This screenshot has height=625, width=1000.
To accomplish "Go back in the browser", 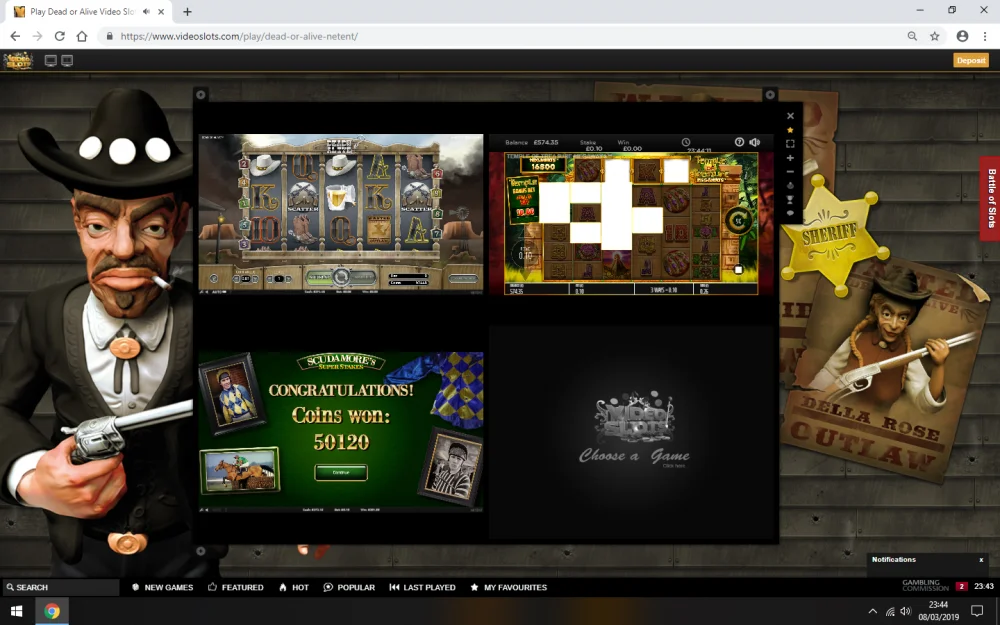I will 15,36.
